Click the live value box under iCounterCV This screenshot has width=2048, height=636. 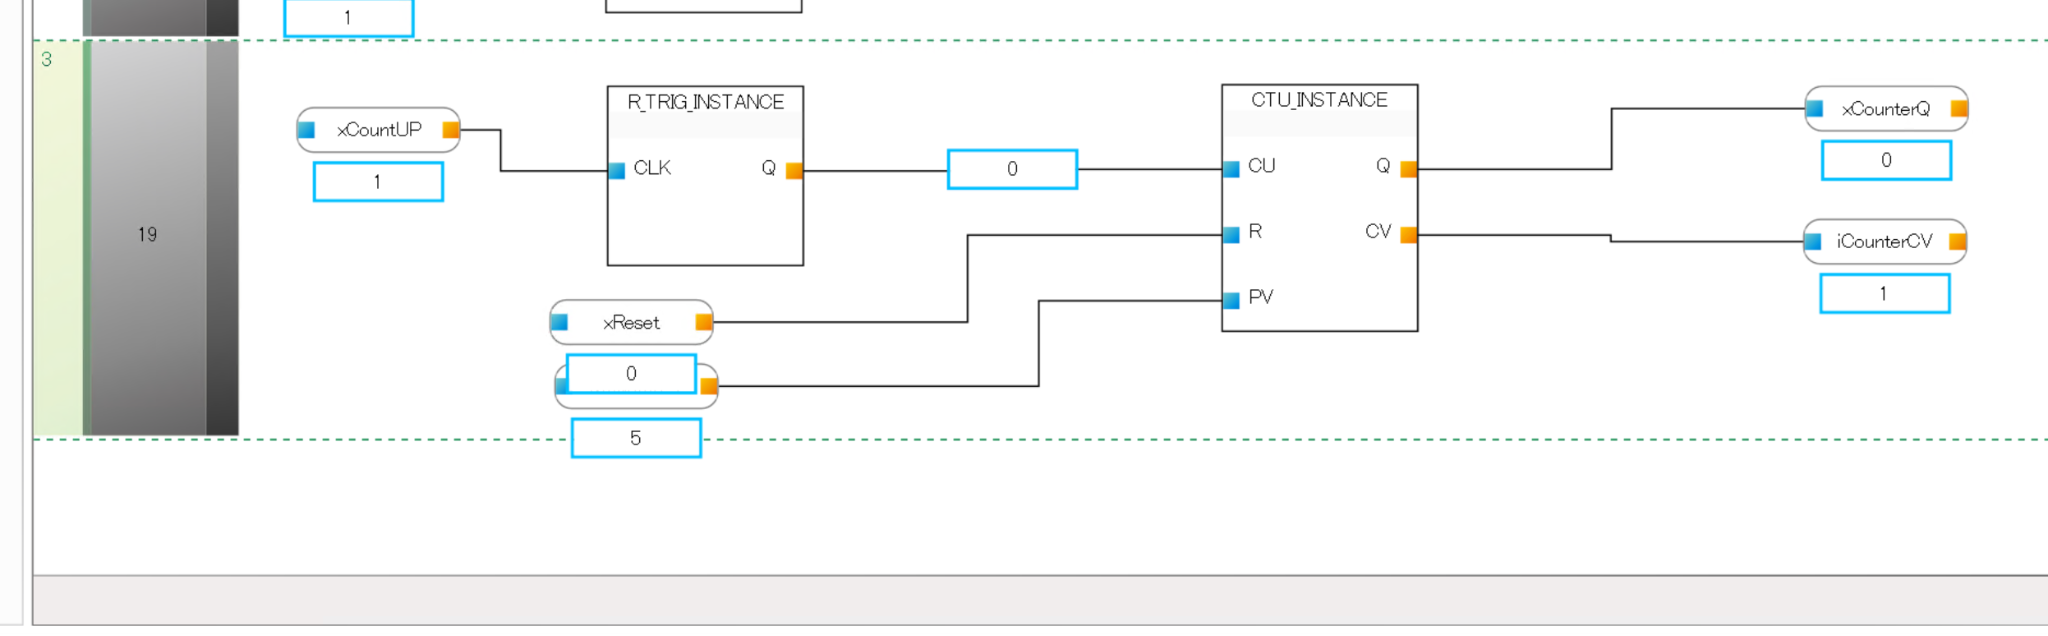1884,294
